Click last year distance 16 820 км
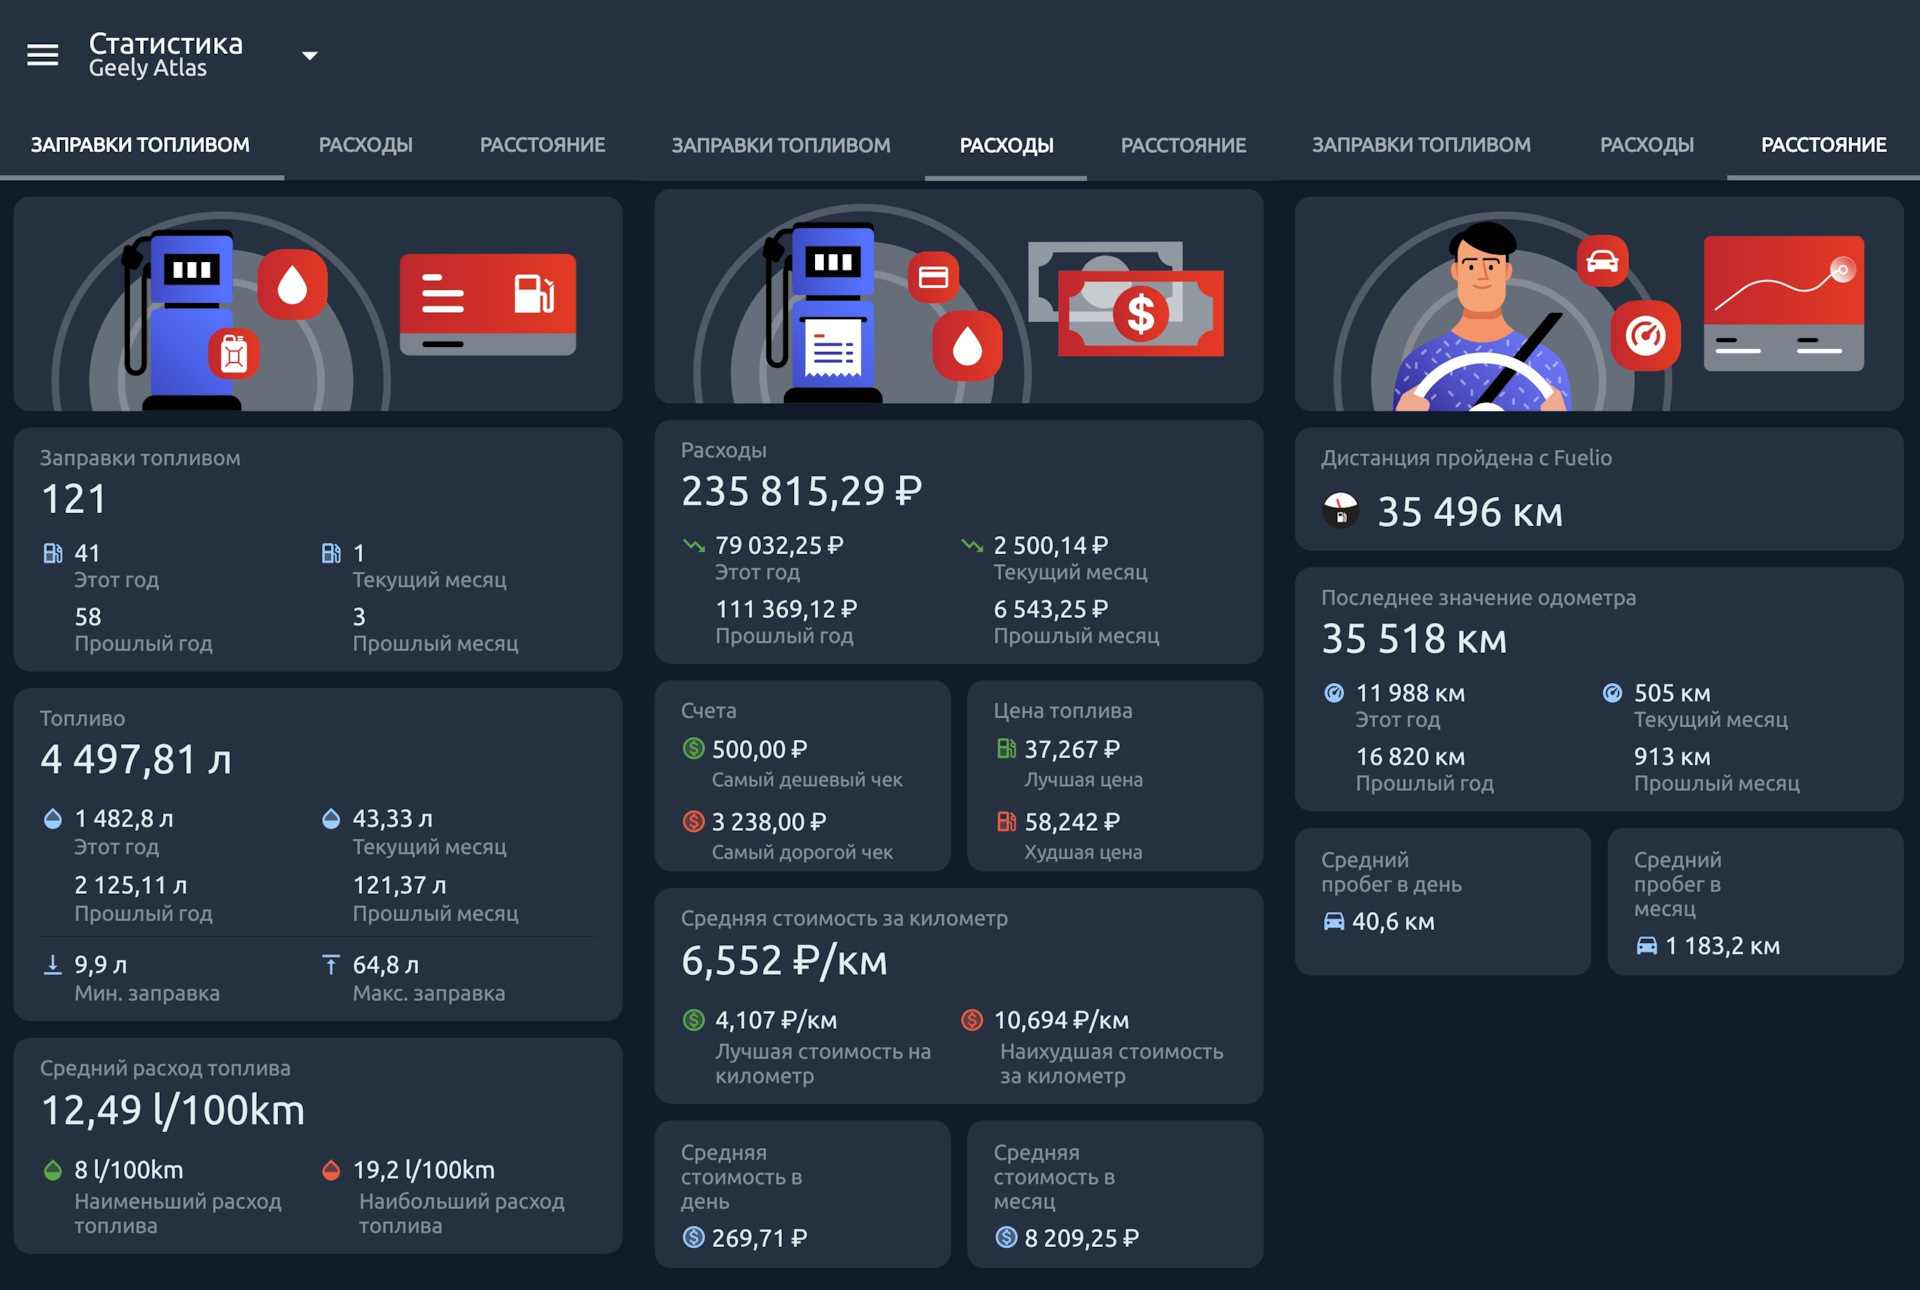 coord(1410,757)
